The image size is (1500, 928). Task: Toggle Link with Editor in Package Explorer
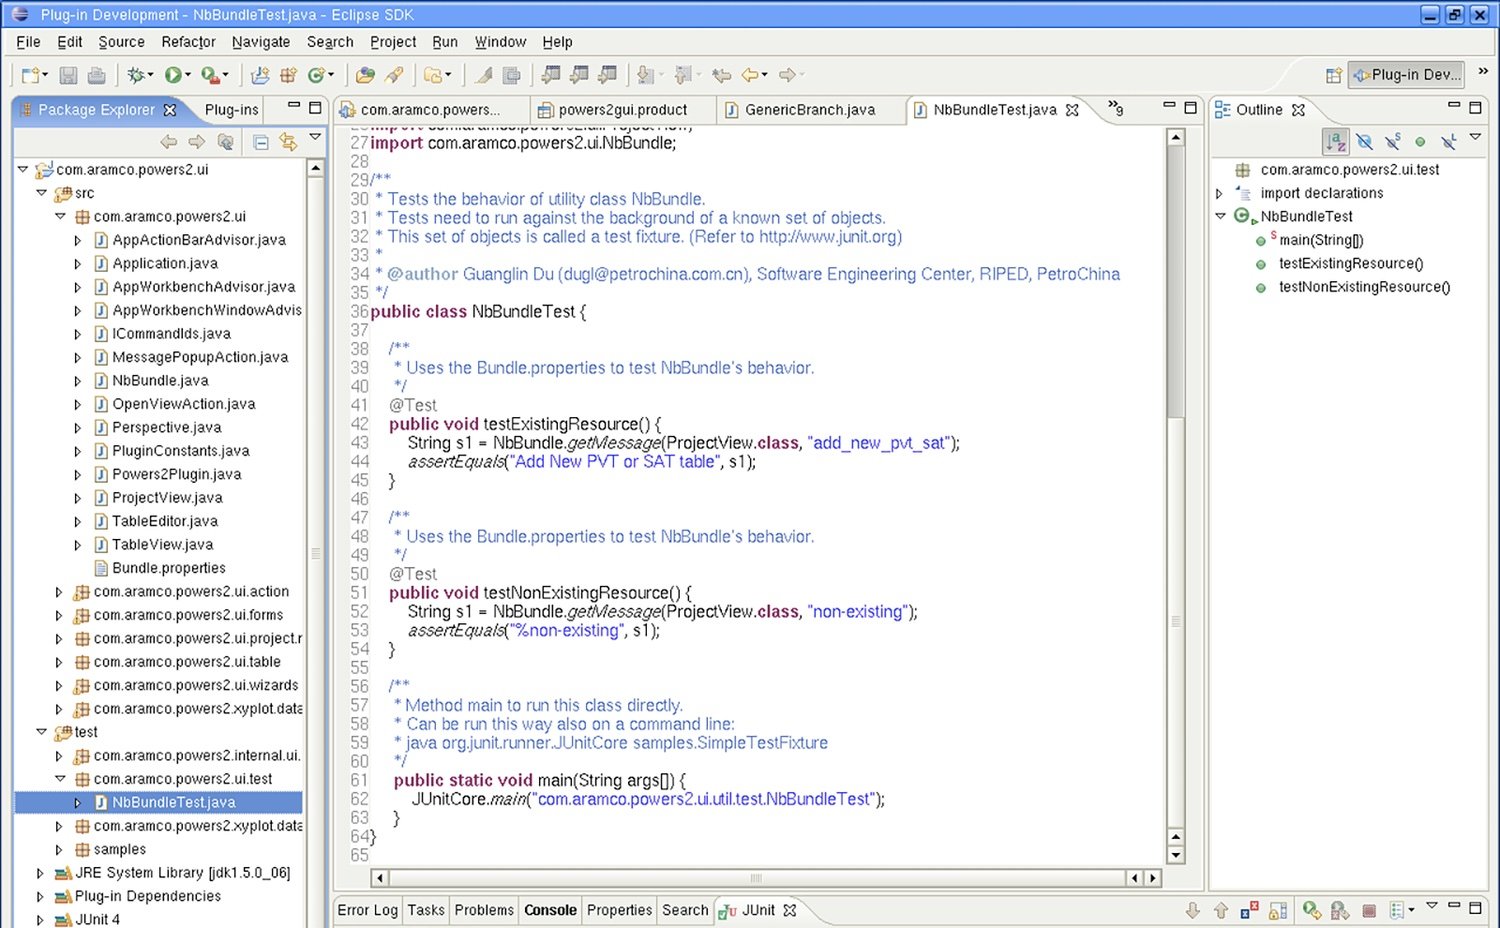(x=288, y=142)
